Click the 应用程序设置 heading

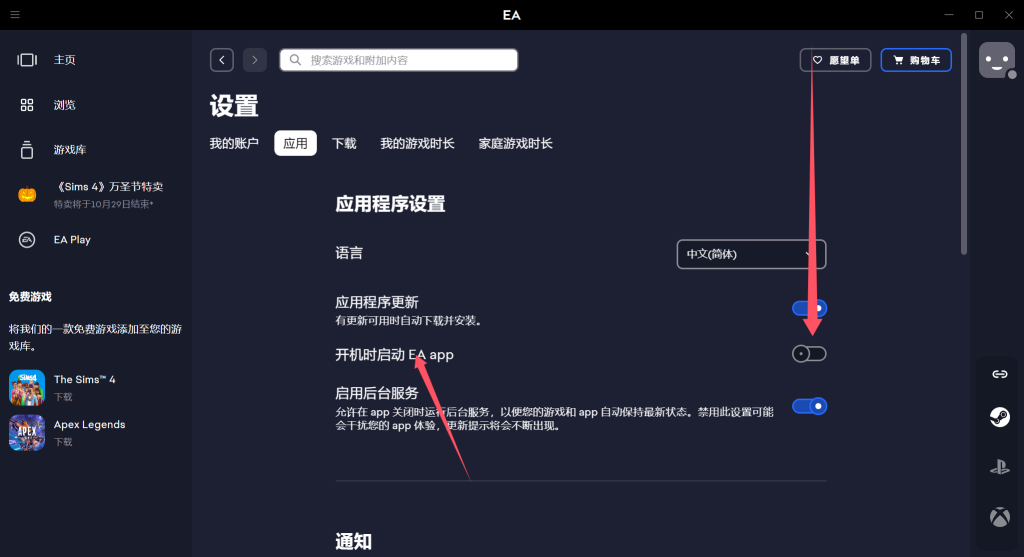[x=390, y=204]
